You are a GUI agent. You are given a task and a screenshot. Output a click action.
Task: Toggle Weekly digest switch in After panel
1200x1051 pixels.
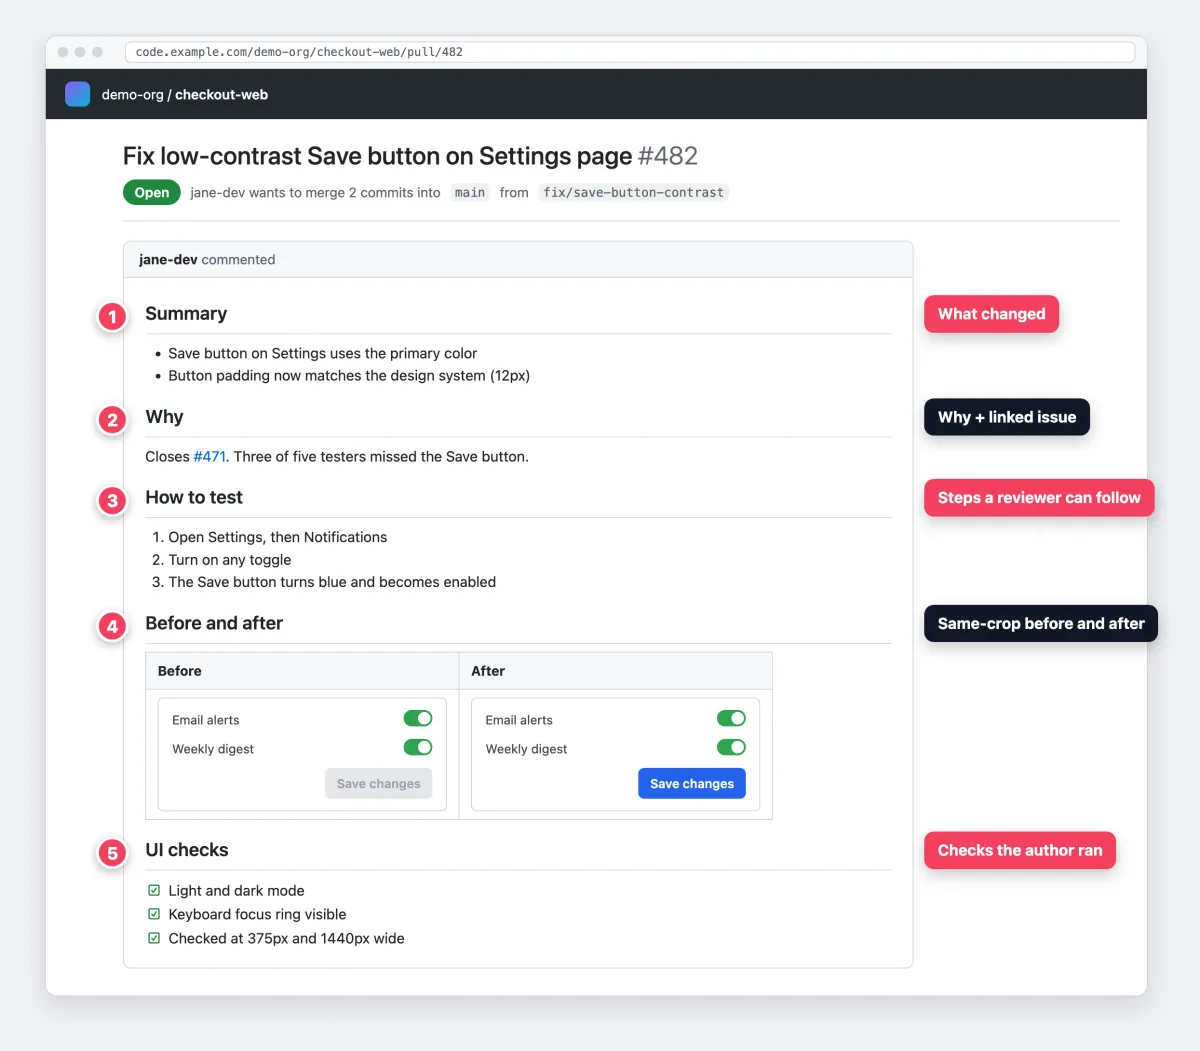(x=731, y=747)
